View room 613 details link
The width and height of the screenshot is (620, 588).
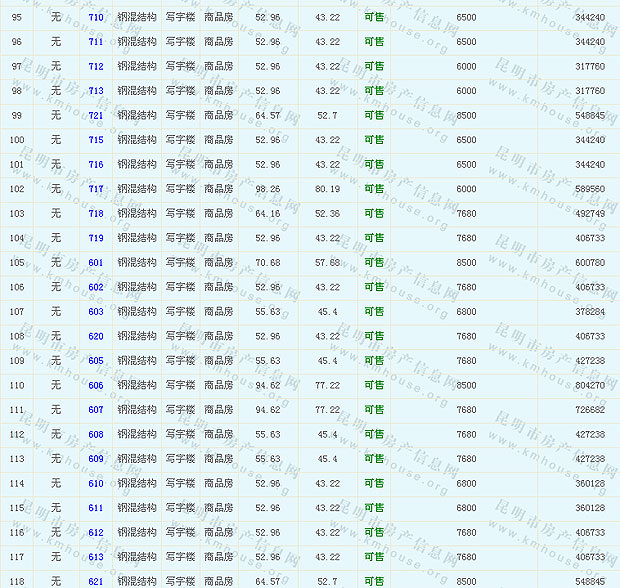95,557
